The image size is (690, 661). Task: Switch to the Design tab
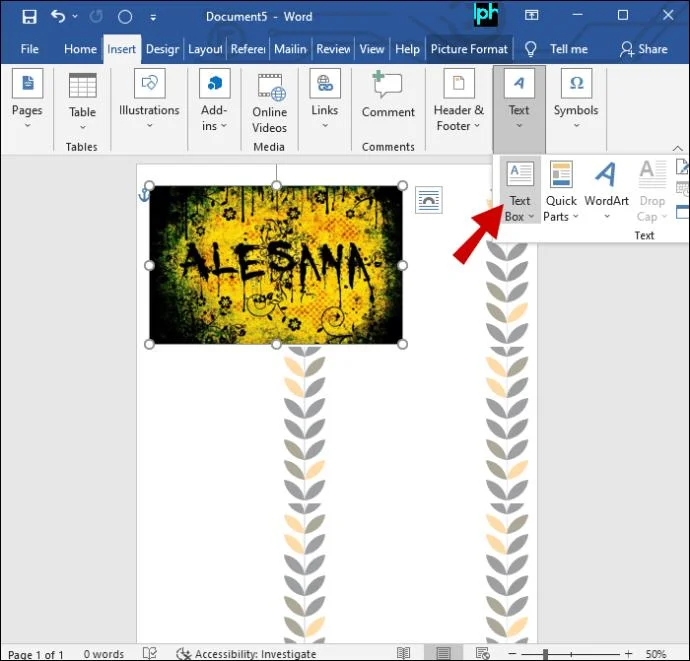pyautogui.click(x=162, y=49)
